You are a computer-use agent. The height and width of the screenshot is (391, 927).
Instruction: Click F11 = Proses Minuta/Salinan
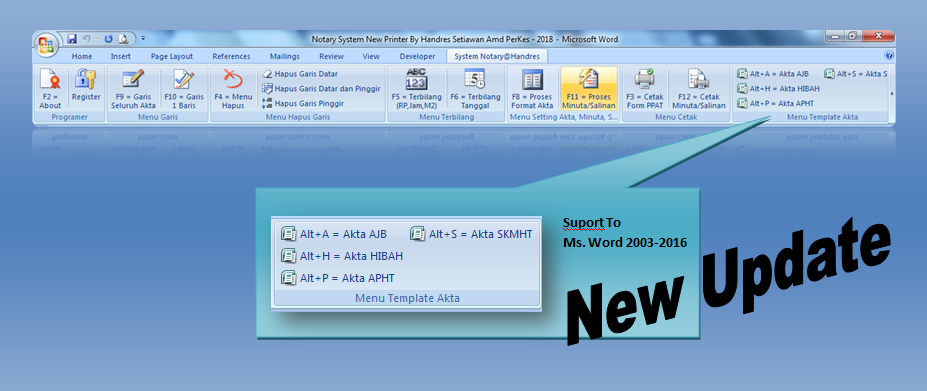589,89
